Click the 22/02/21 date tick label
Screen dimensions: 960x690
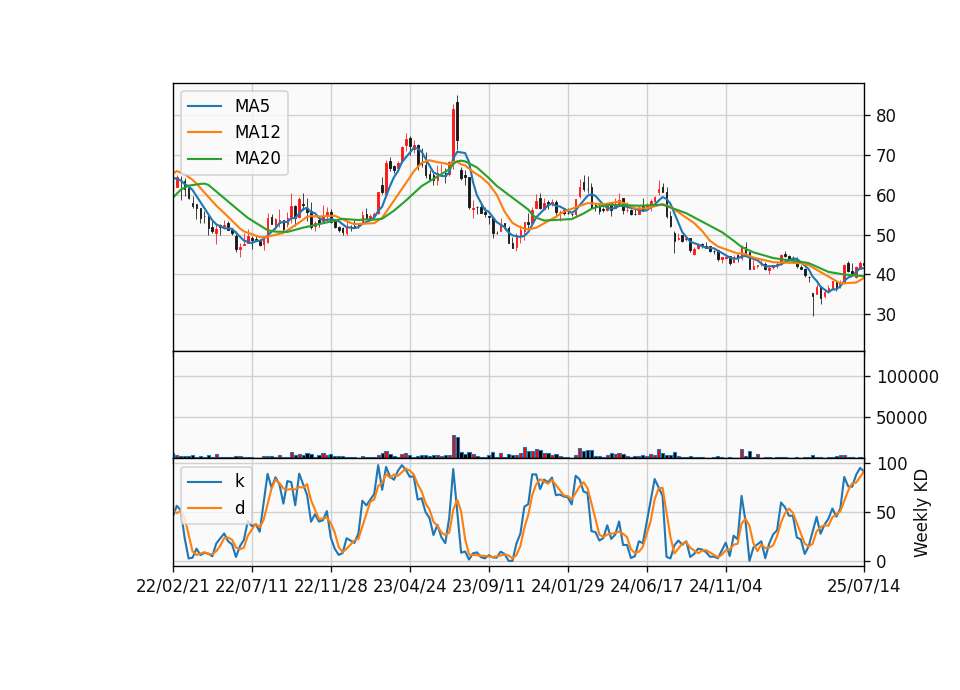(173, 586)
